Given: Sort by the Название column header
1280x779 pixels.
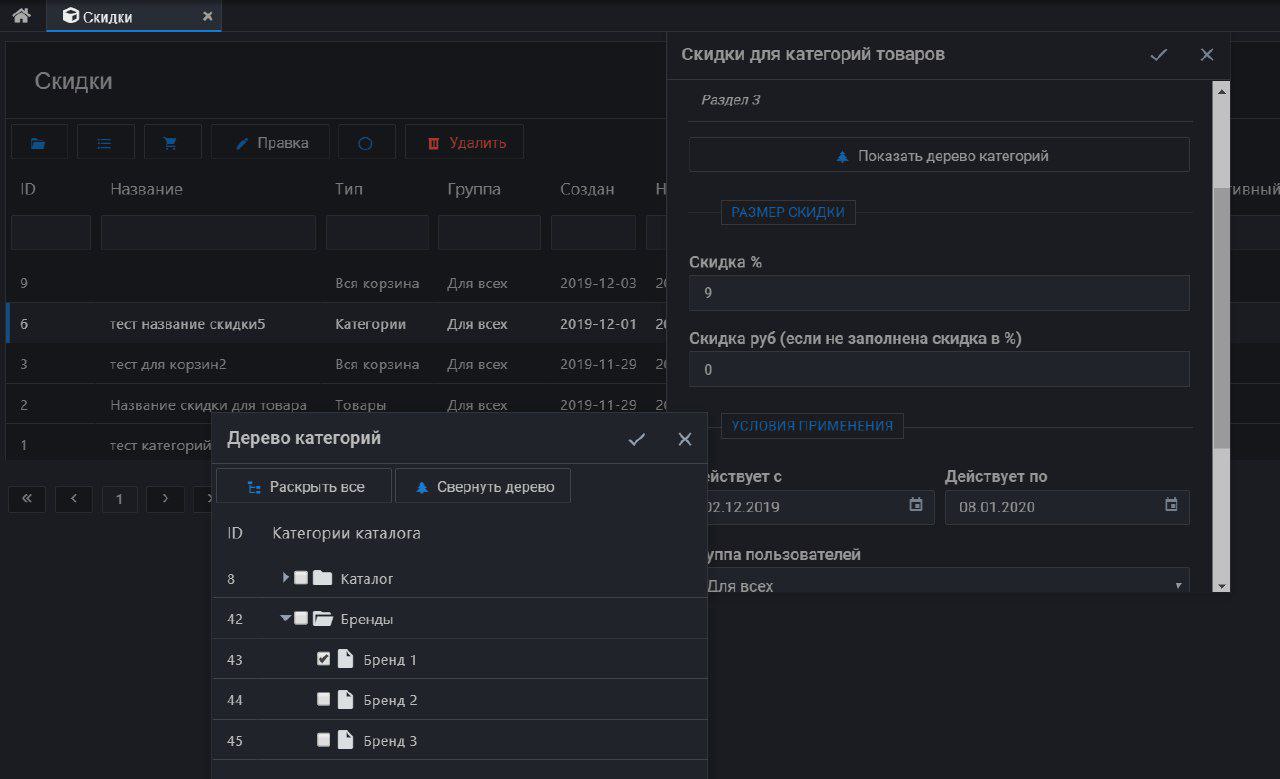Looking at the screenshot, I should [x=146, y=189].
